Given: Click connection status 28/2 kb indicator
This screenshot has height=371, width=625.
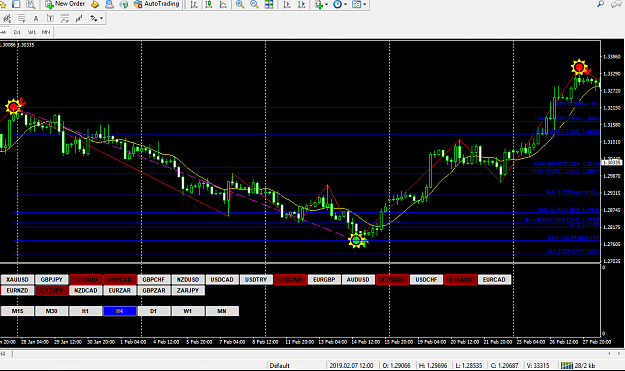Looking at the screenshot, I should tap(578, 365).
